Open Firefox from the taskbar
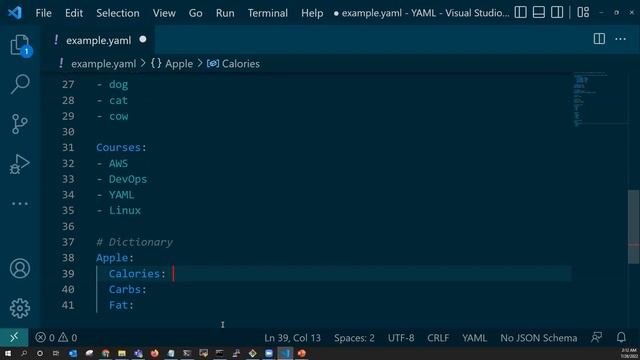The width and height of the screenshot is (640, 360). (154, 353)
